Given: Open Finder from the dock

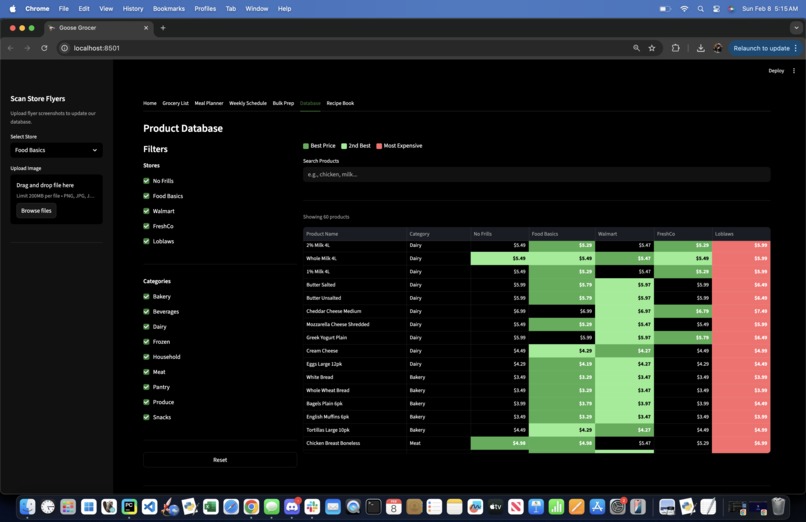Looking at the screenshot, I should [27, 507].
